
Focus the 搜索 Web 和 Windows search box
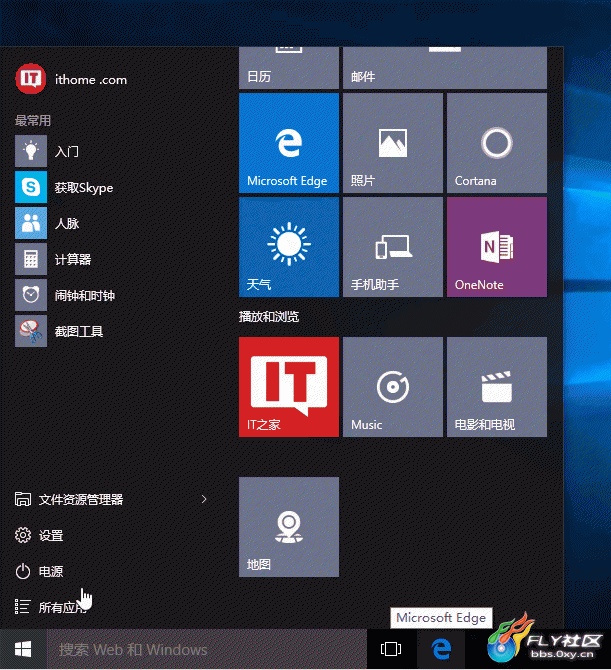point(206,649)
